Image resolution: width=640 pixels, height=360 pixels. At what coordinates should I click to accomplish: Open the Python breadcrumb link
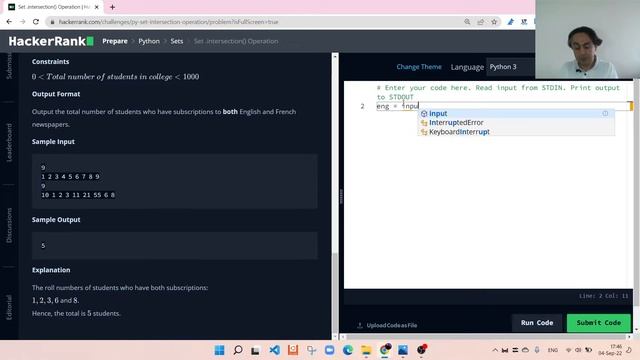(149, 41)
